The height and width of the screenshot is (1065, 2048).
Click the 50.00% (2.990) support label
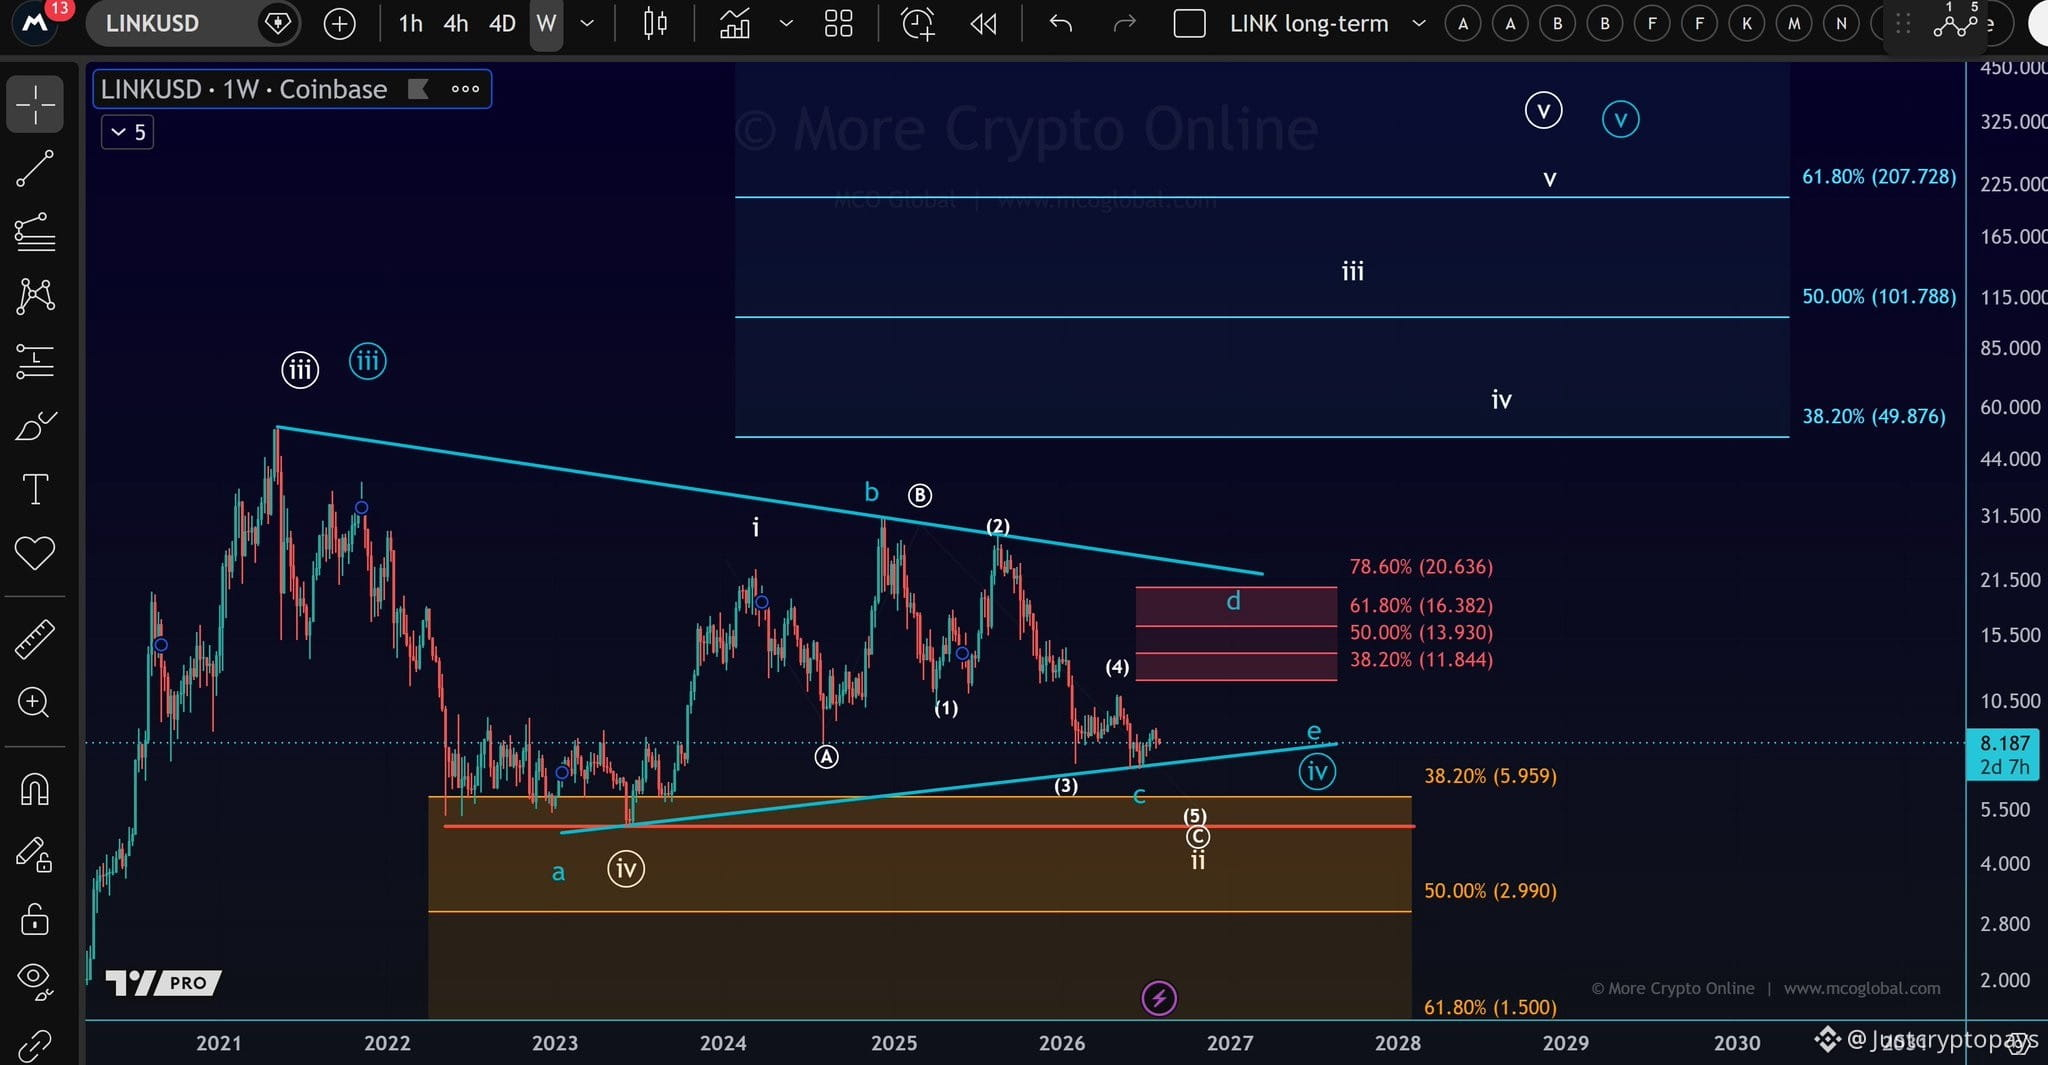coord(1490,891)
